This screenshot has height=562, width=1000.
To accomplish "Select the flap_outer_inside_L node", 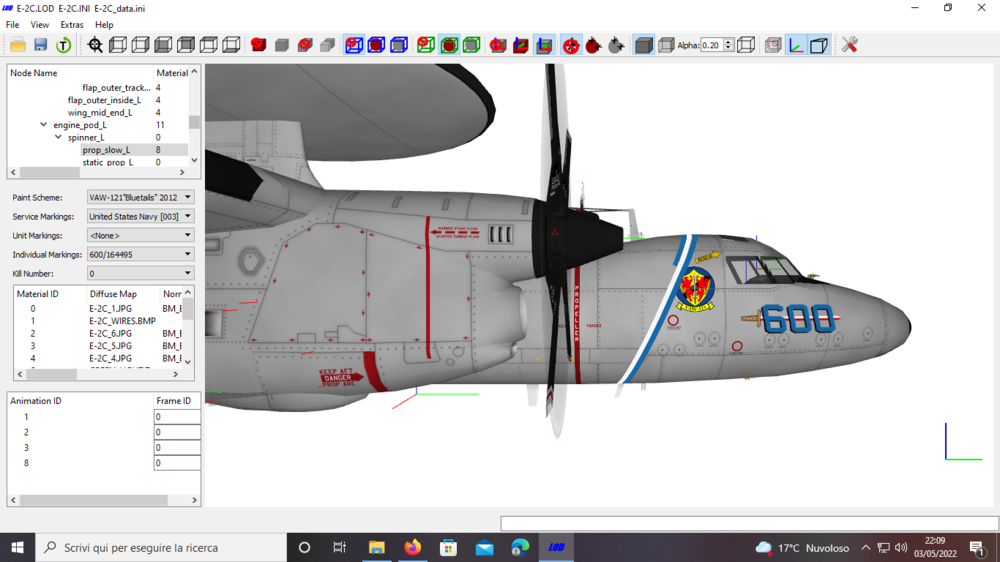I will point(105,100).
